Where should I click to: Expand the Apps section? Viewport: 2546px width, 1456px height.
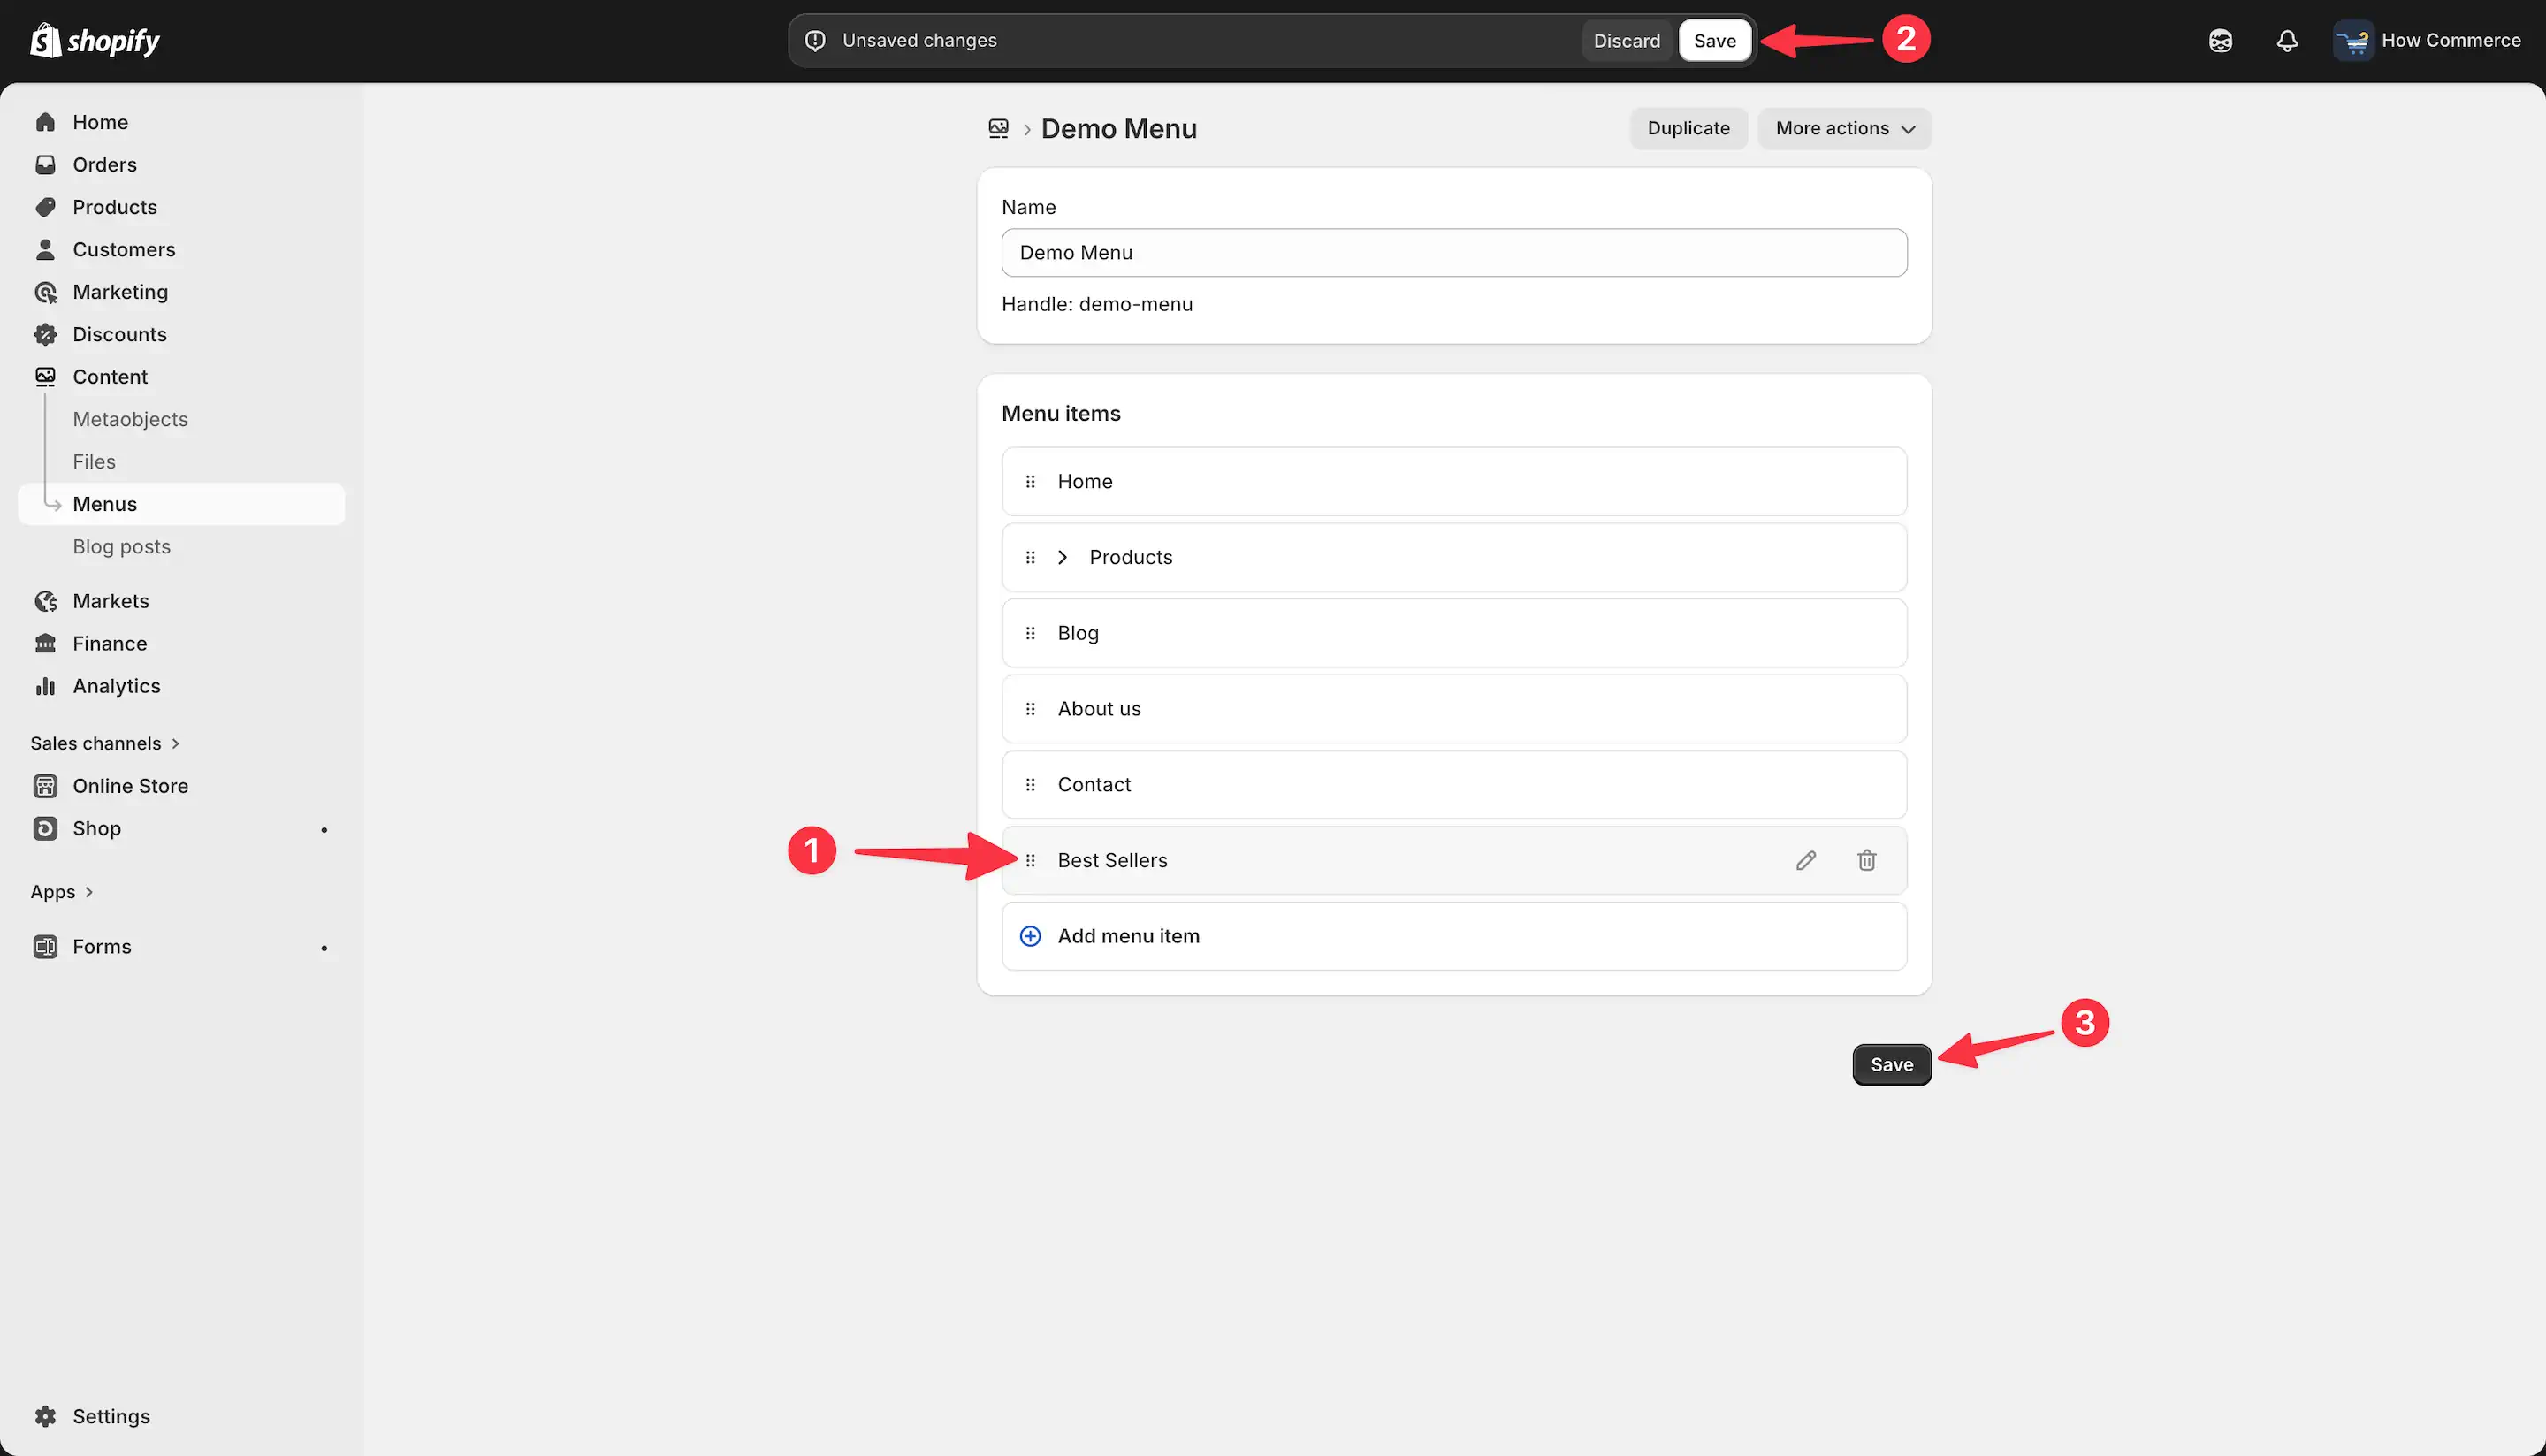coord(62,892)
